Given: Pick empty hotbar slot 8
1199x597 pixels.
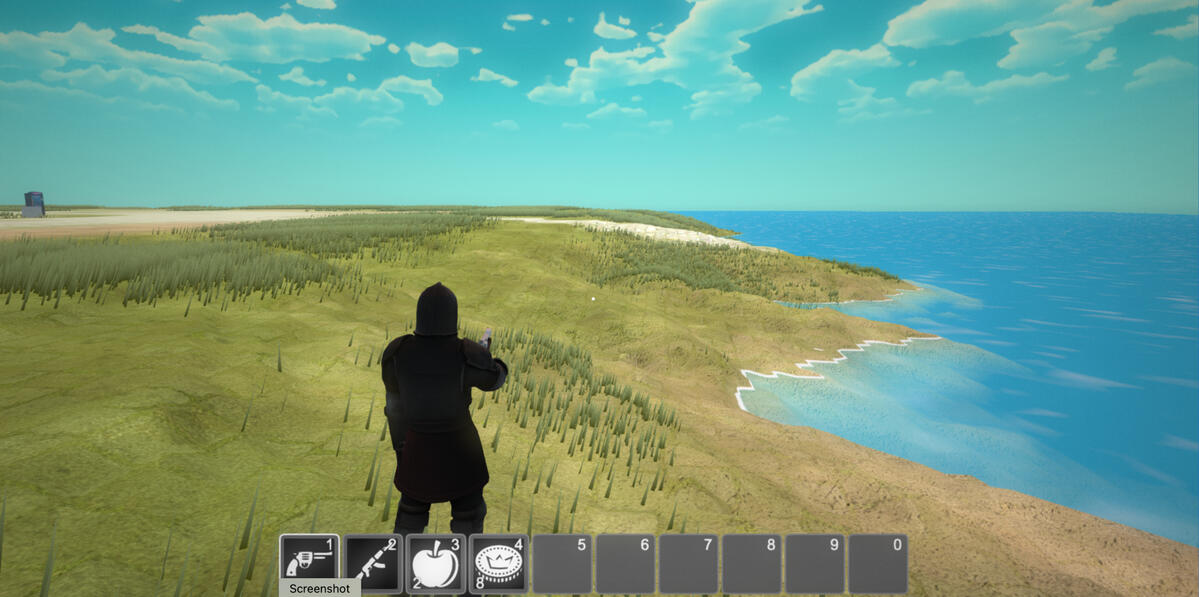Looking at the screenshot, I should point(752,563).
